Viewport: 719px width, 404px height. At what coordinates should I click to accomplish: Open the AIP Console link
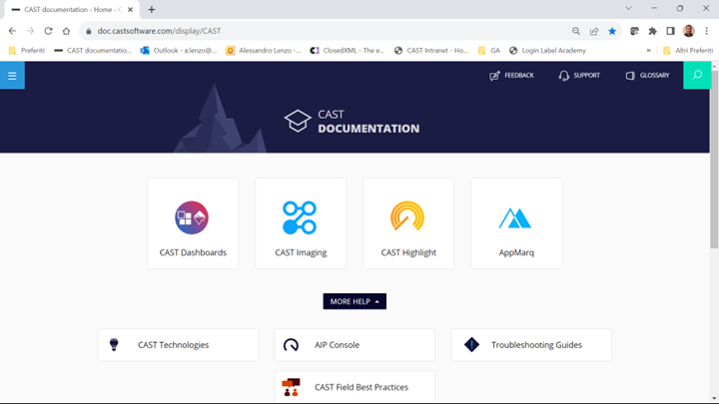click(x=354, y=345)
